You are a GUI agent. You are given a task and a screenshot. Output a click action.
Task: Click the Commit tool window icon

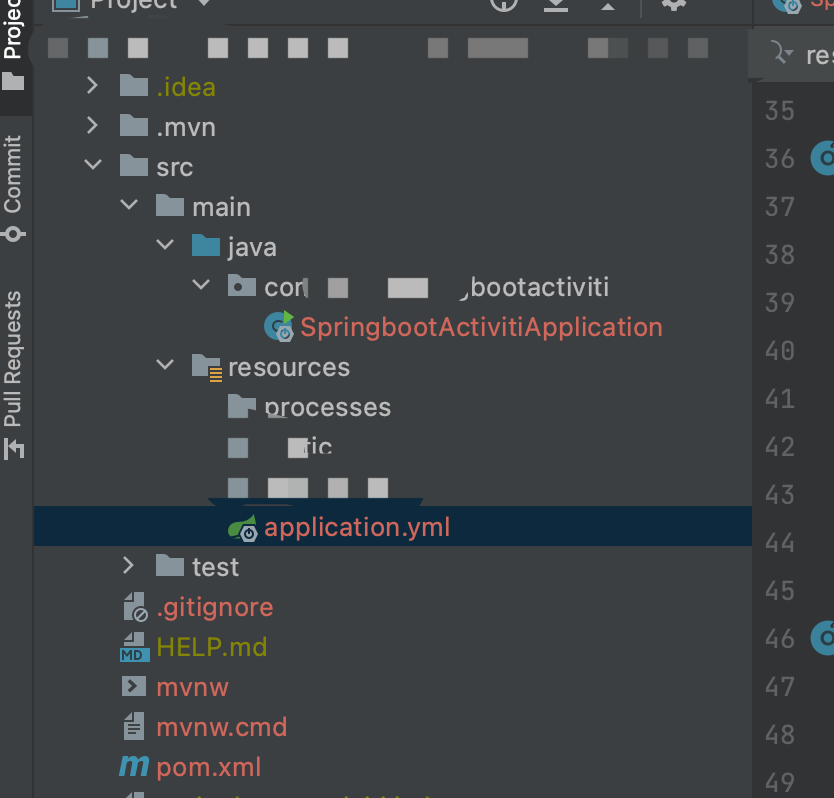click(13, 234)
